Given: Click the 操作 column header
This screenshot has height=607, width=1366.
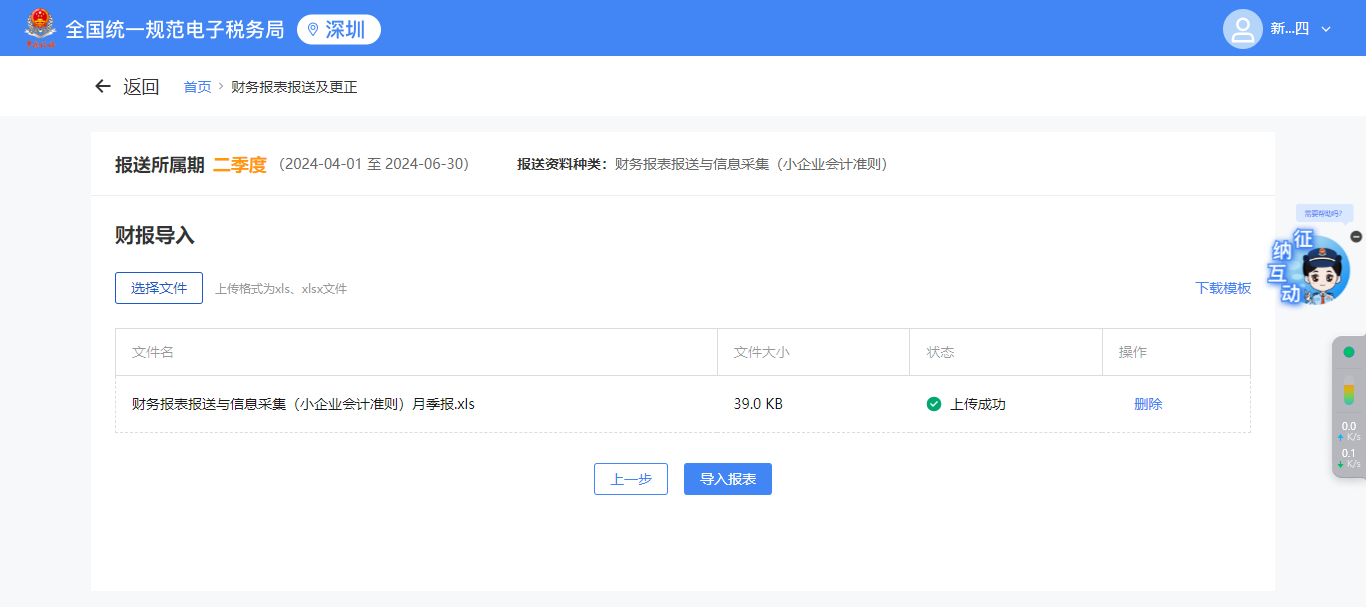Looking at the screenshot, I should [x=1133, y=352].
